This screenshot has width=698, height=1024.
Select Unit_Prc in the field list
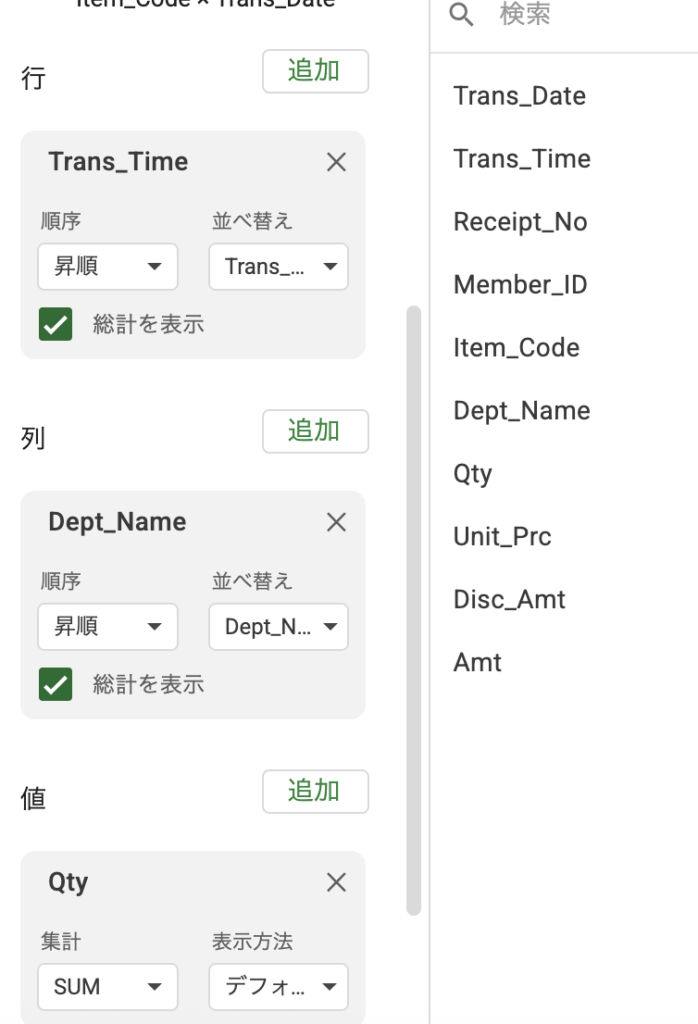tap(502, 537)
